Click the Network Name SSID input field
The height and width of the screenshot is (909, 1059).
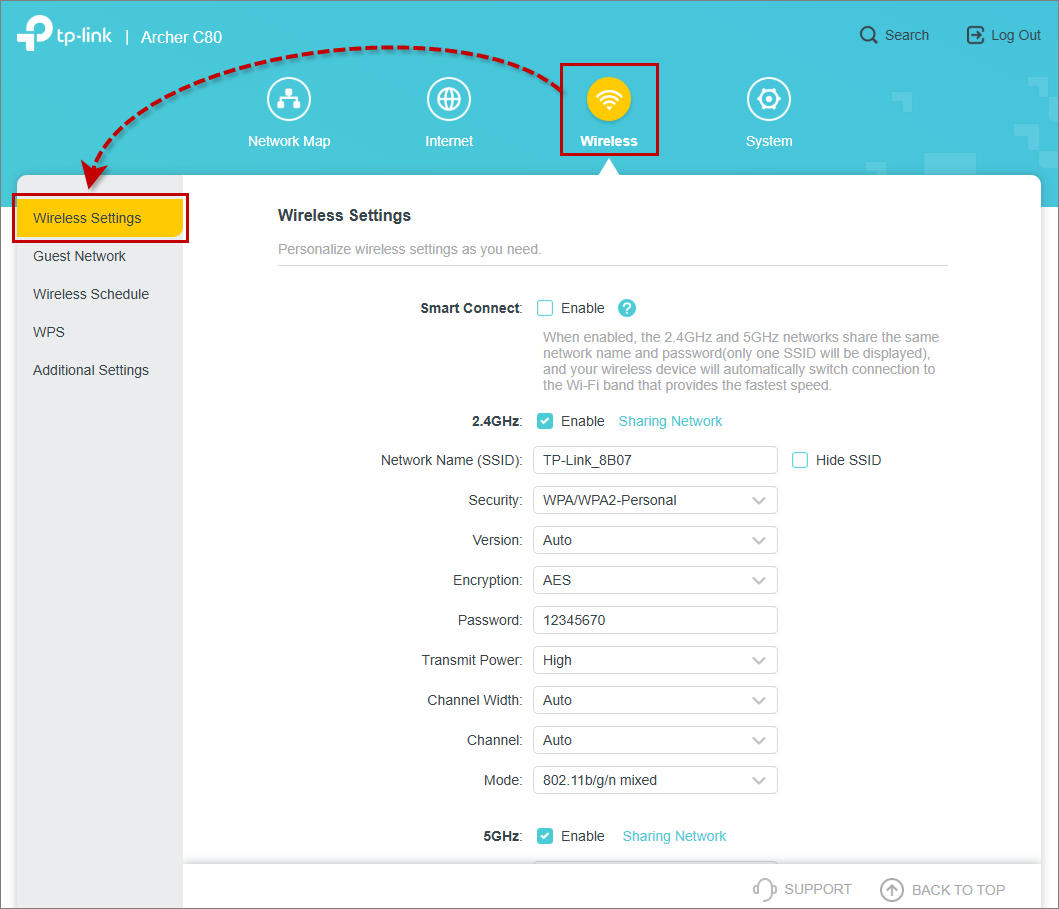click(x=655, y=460)
